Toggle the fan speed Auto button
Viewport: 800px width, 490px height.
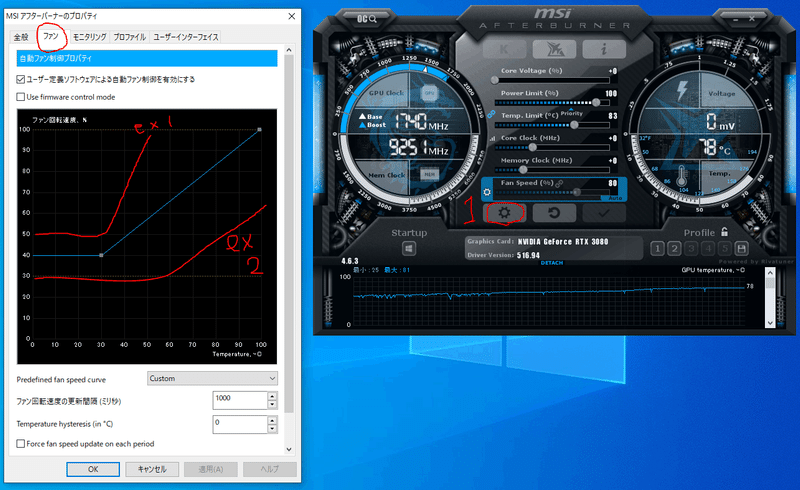615,198
